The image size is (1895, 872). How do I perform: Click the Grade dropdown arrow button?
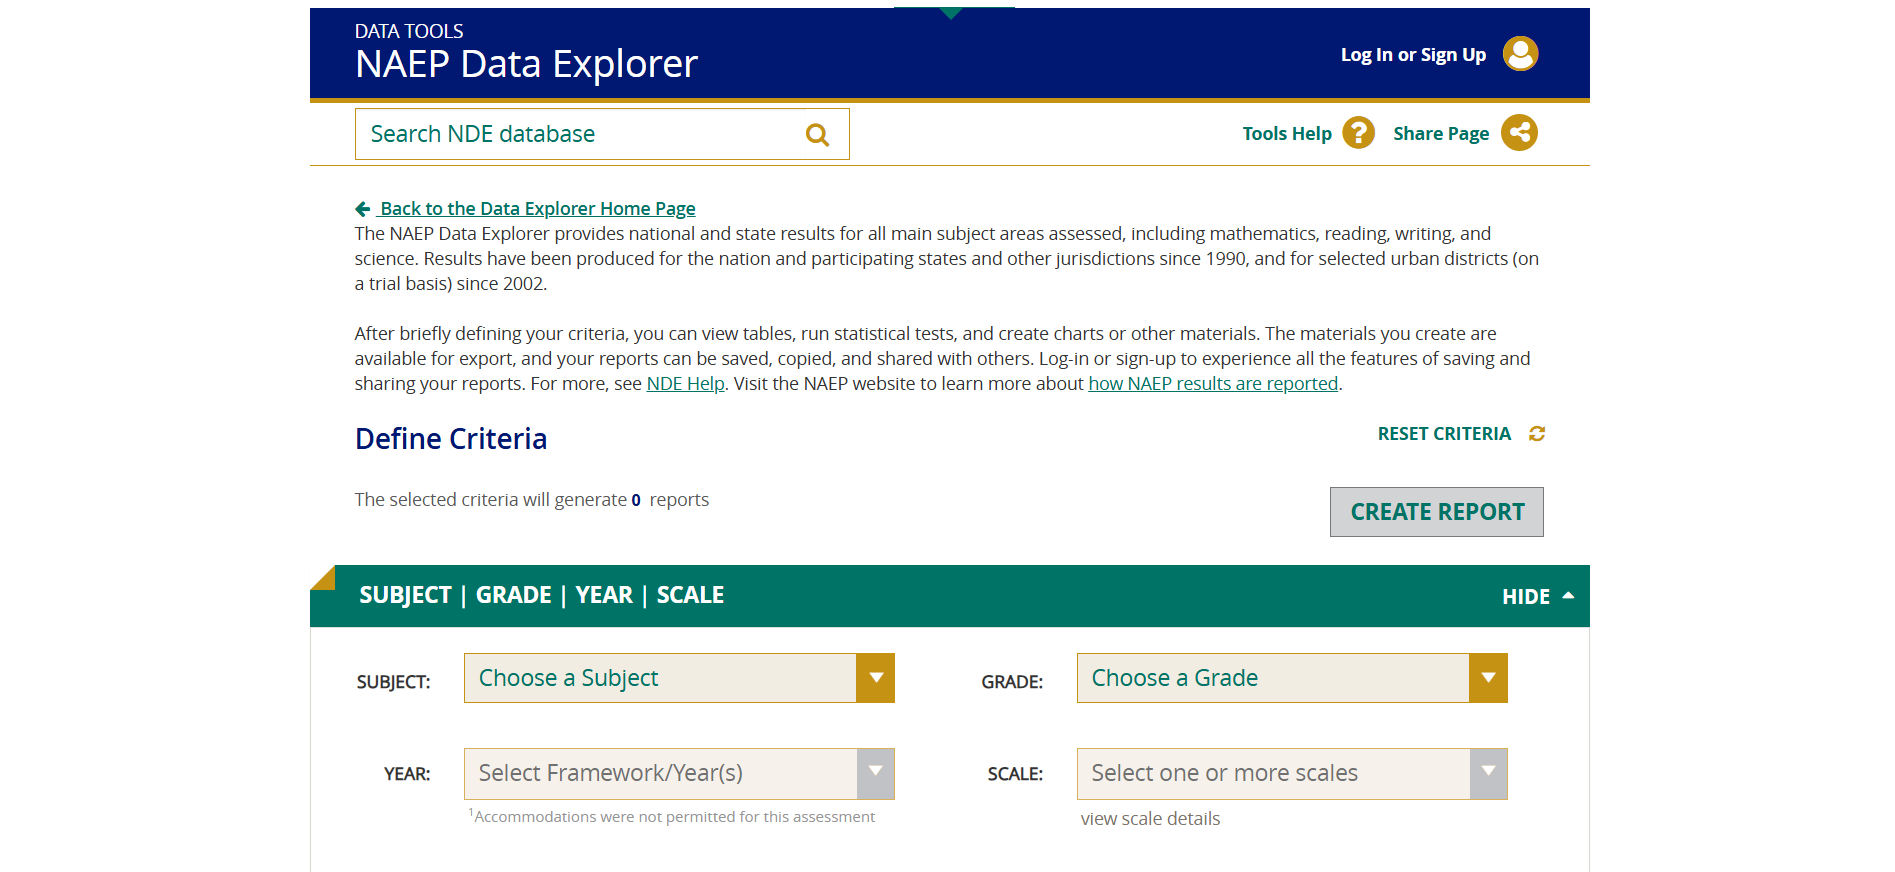1488,678
